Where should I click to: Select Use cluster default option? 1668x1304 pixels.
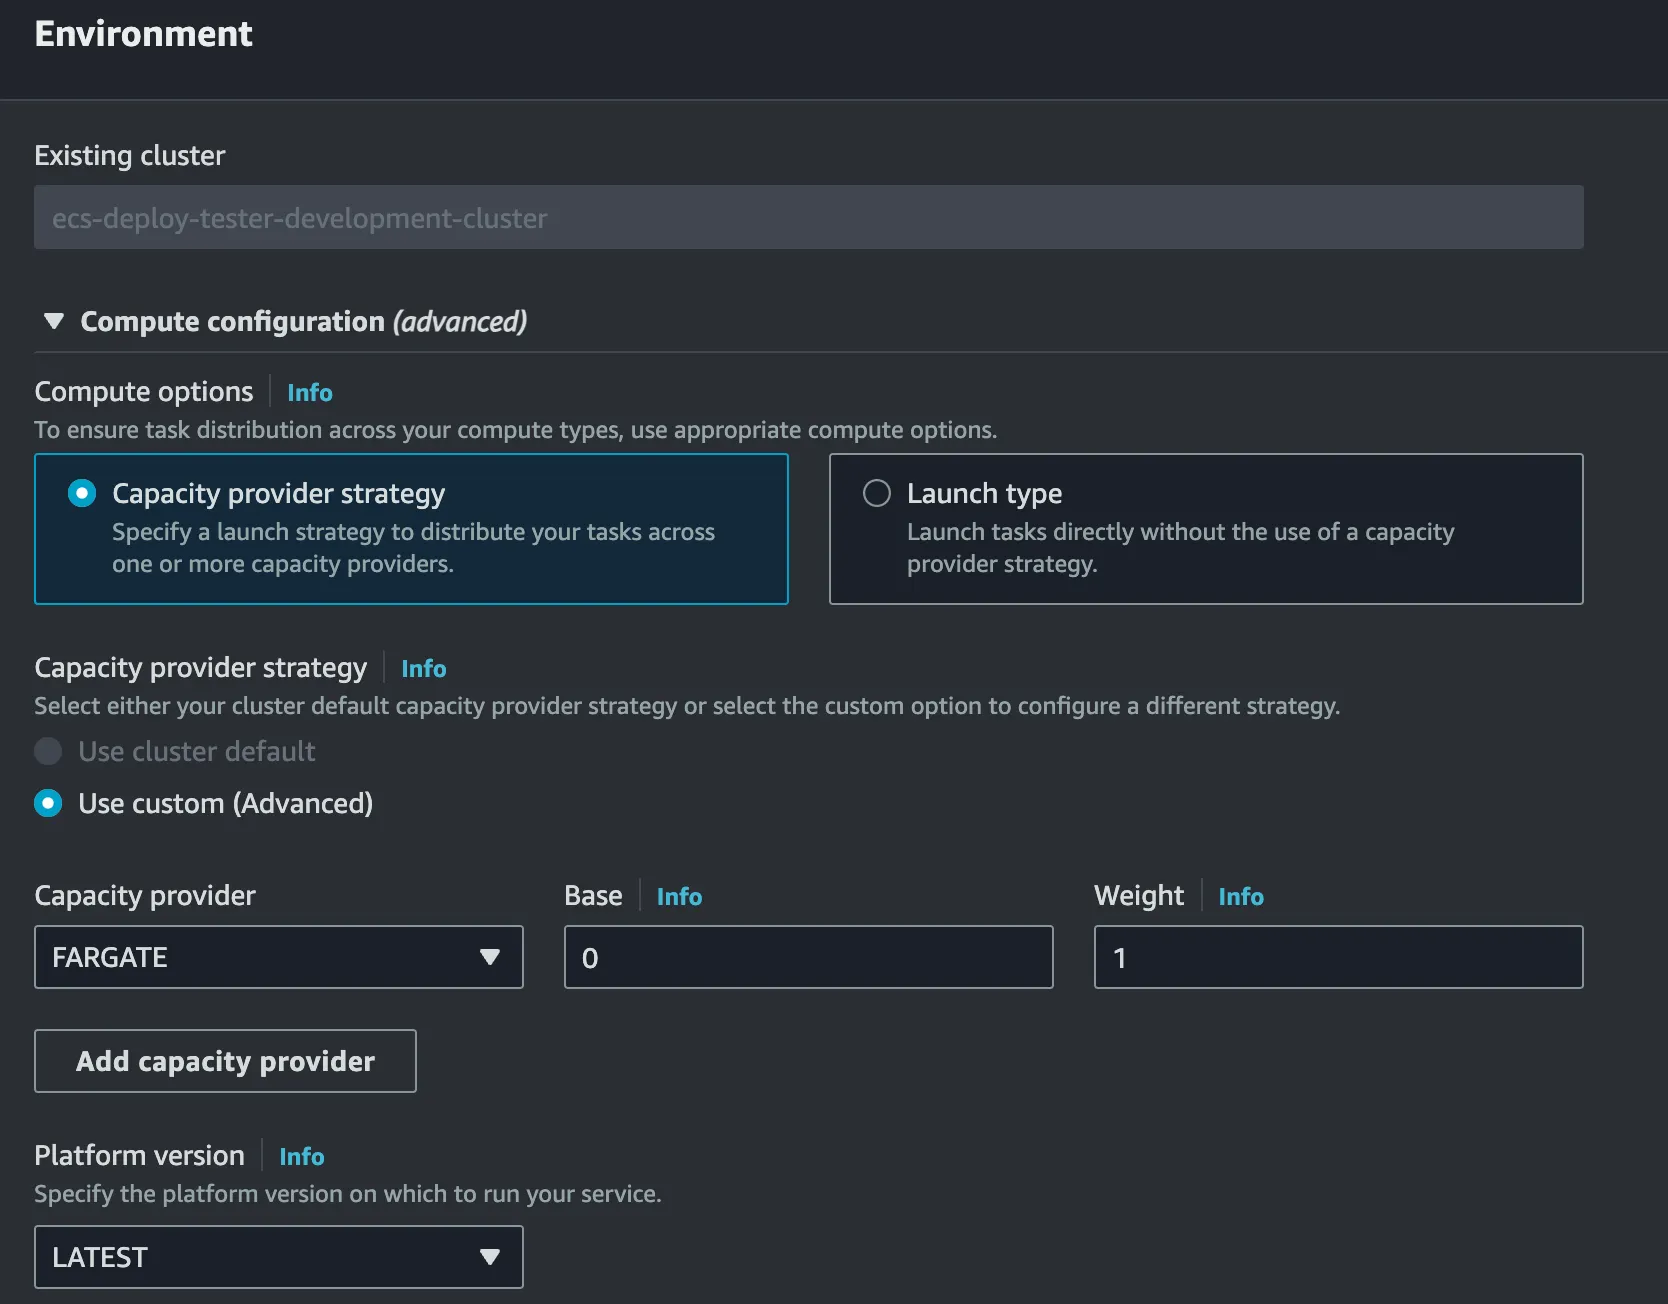point(48,752)
